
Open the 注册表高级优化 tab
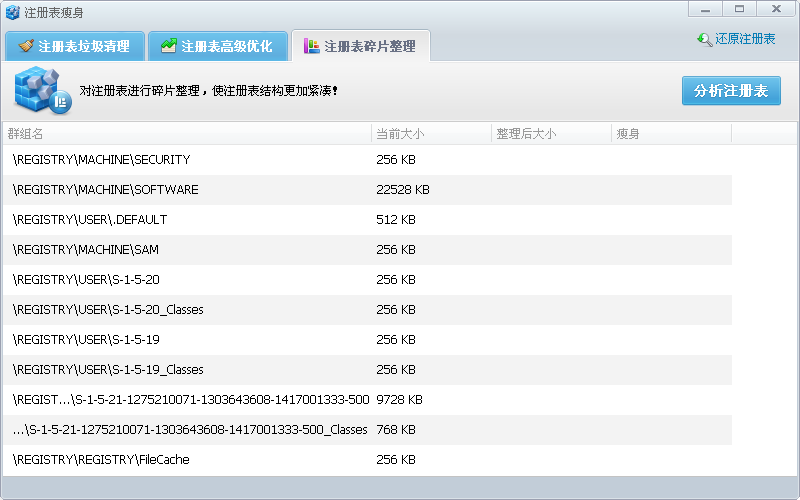click(x=218, y=46)
